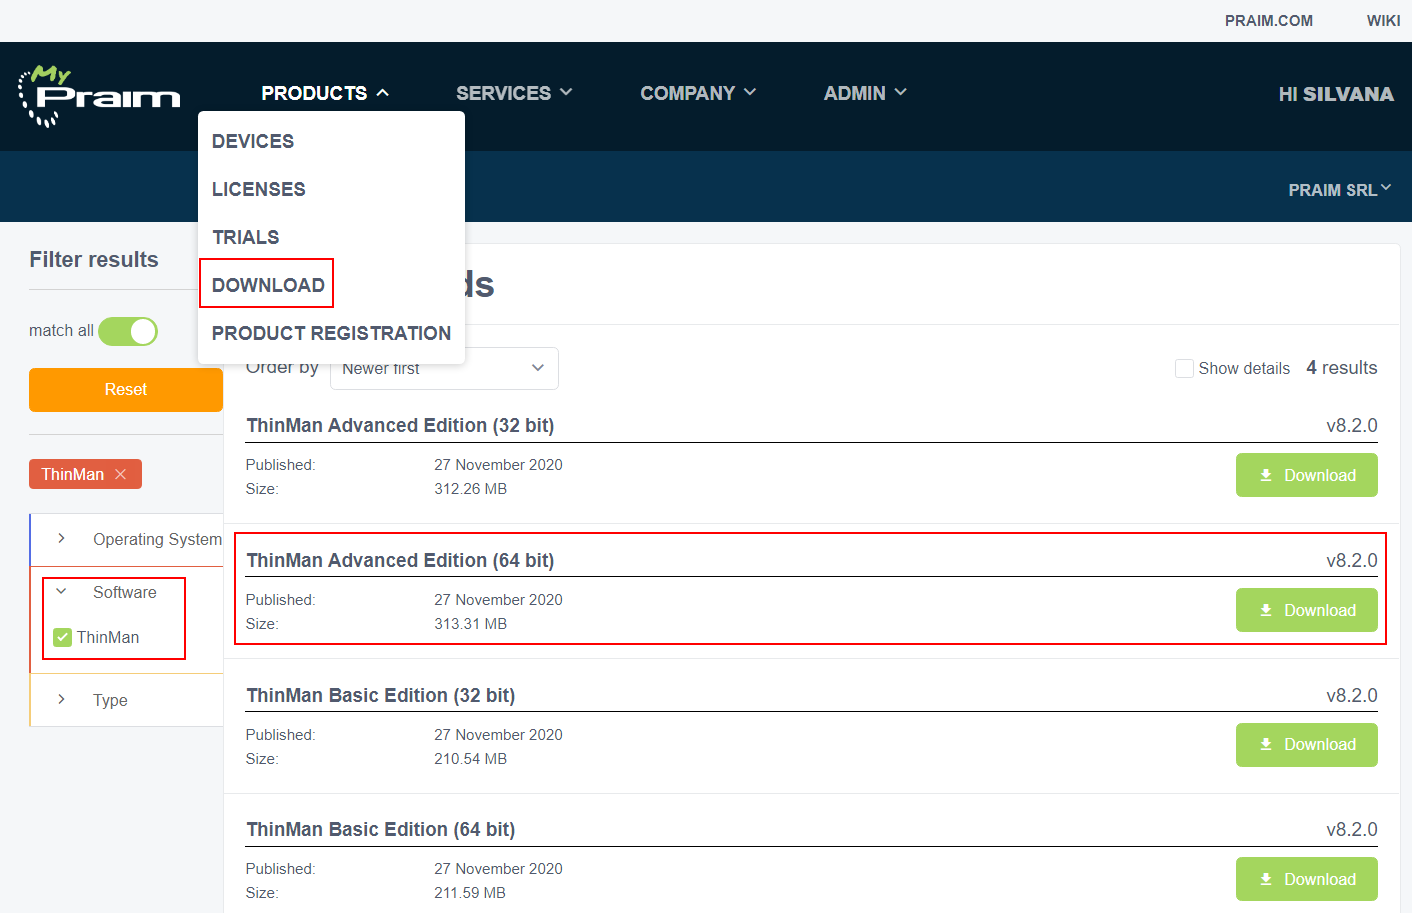Click ThinMan Basic Edition (64 bit) title
The height and width of the screenshot is (913, 1412).
click(x=381, y=829)
